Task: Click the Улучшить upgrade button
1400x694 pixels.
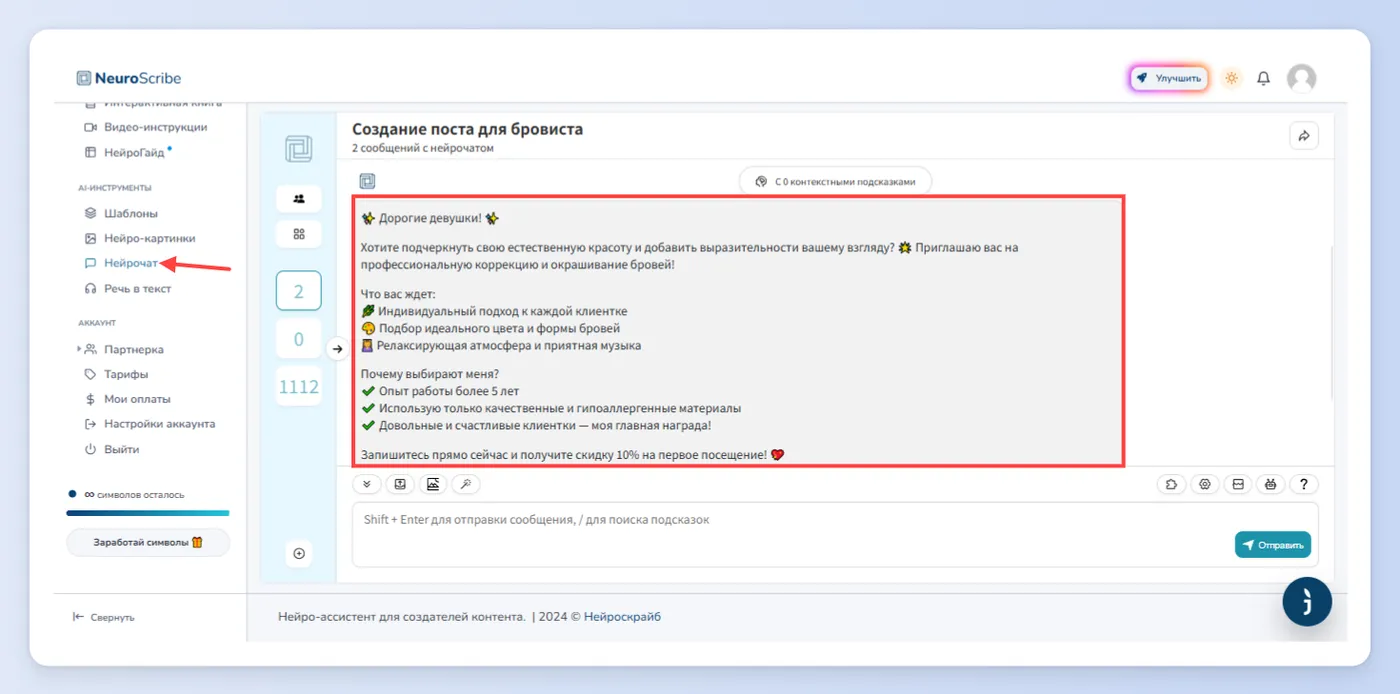Action: [1169, 78]
